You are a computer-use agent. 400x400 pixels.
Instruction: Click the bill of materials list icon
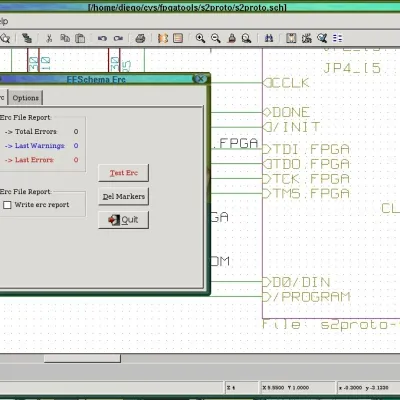pyautogui.click(x=337, y=38)
